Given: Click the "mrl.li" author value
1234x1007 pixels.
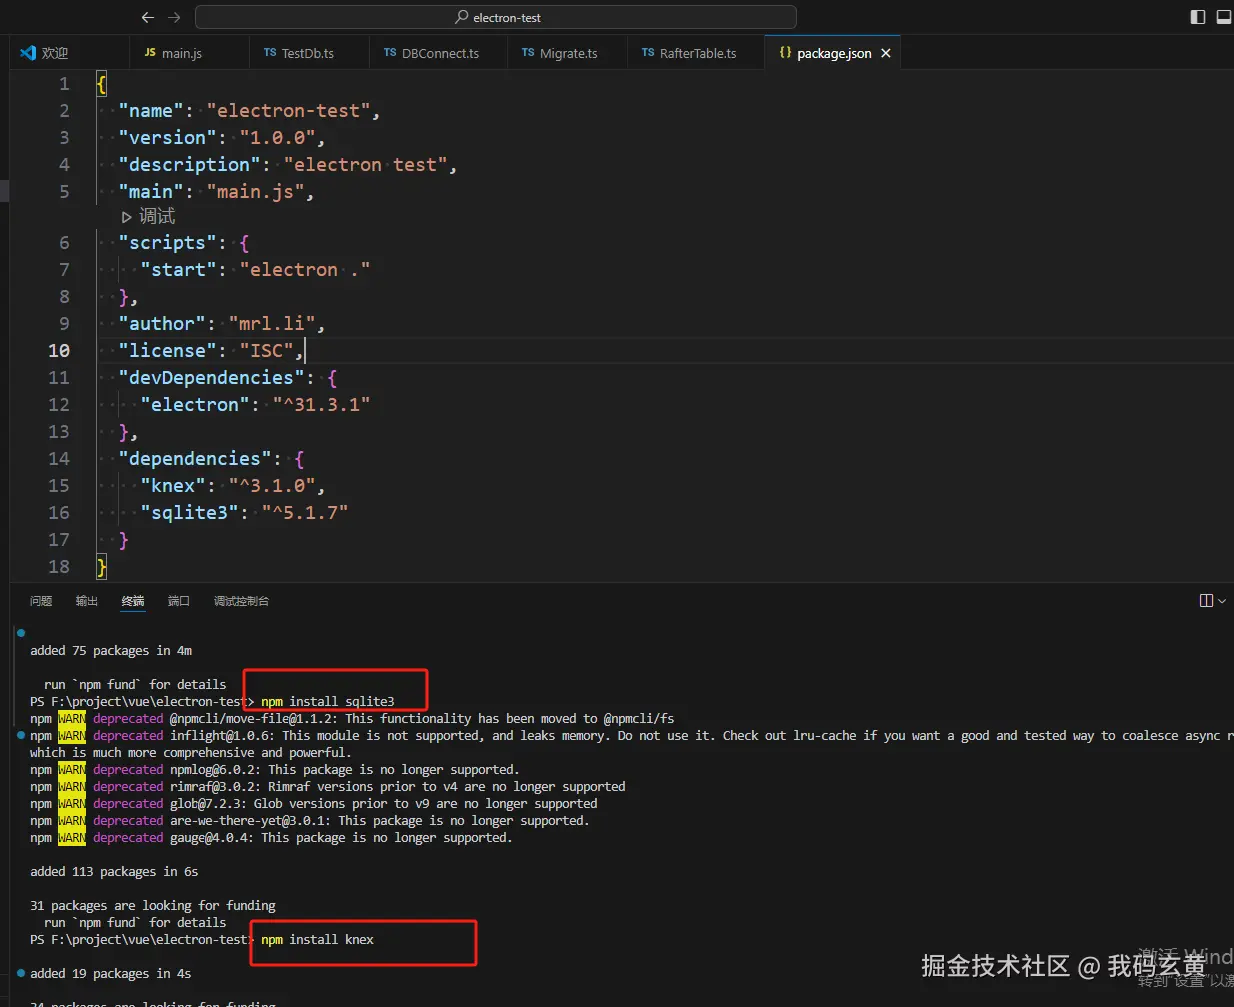Looking at the screenshot, I should (x=272, y=324).
